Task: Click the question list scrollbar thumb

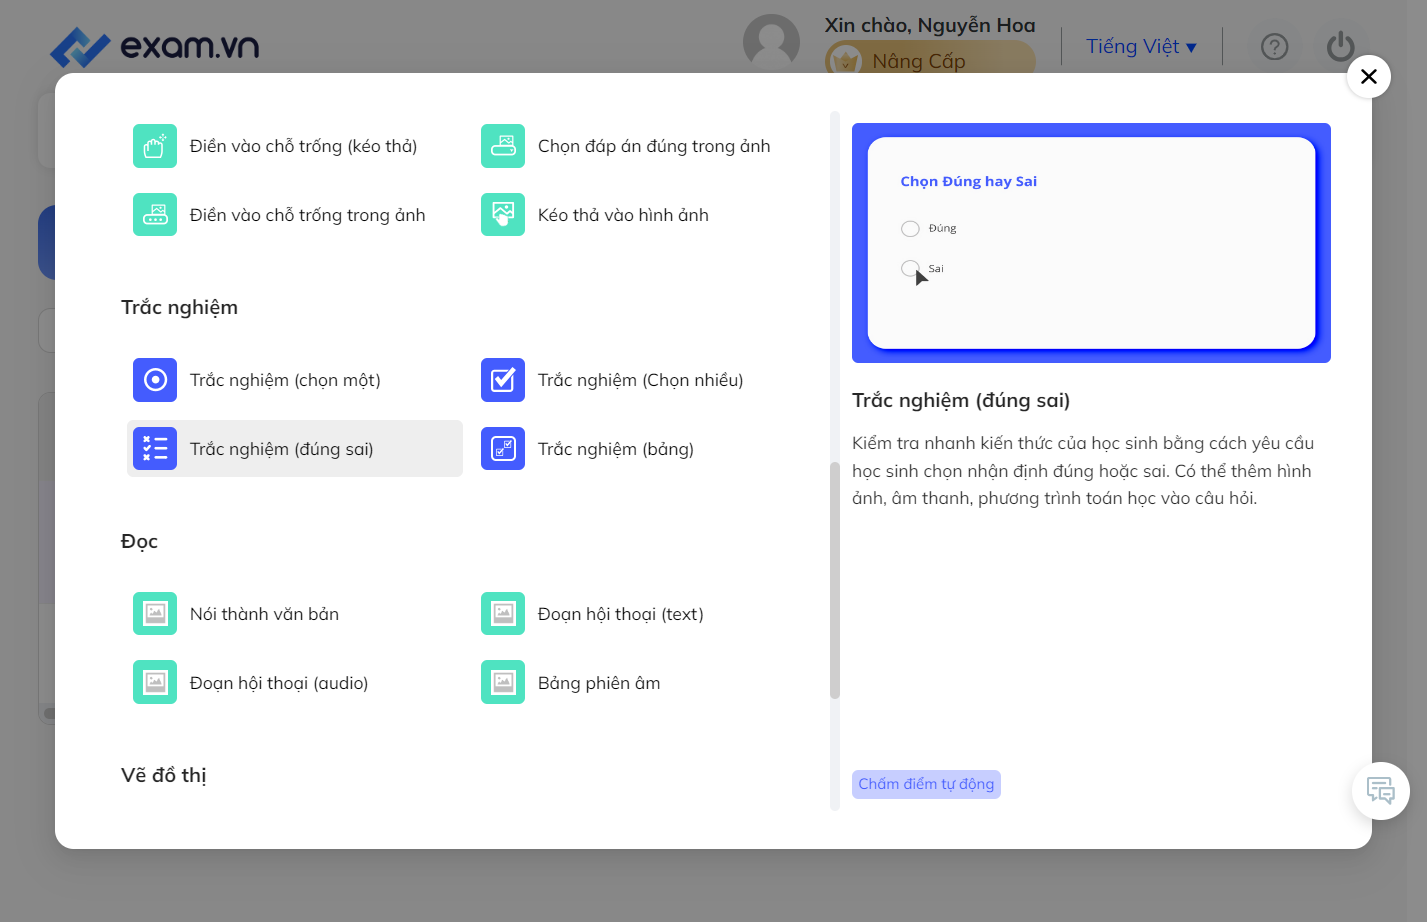Action: point(835,580)
